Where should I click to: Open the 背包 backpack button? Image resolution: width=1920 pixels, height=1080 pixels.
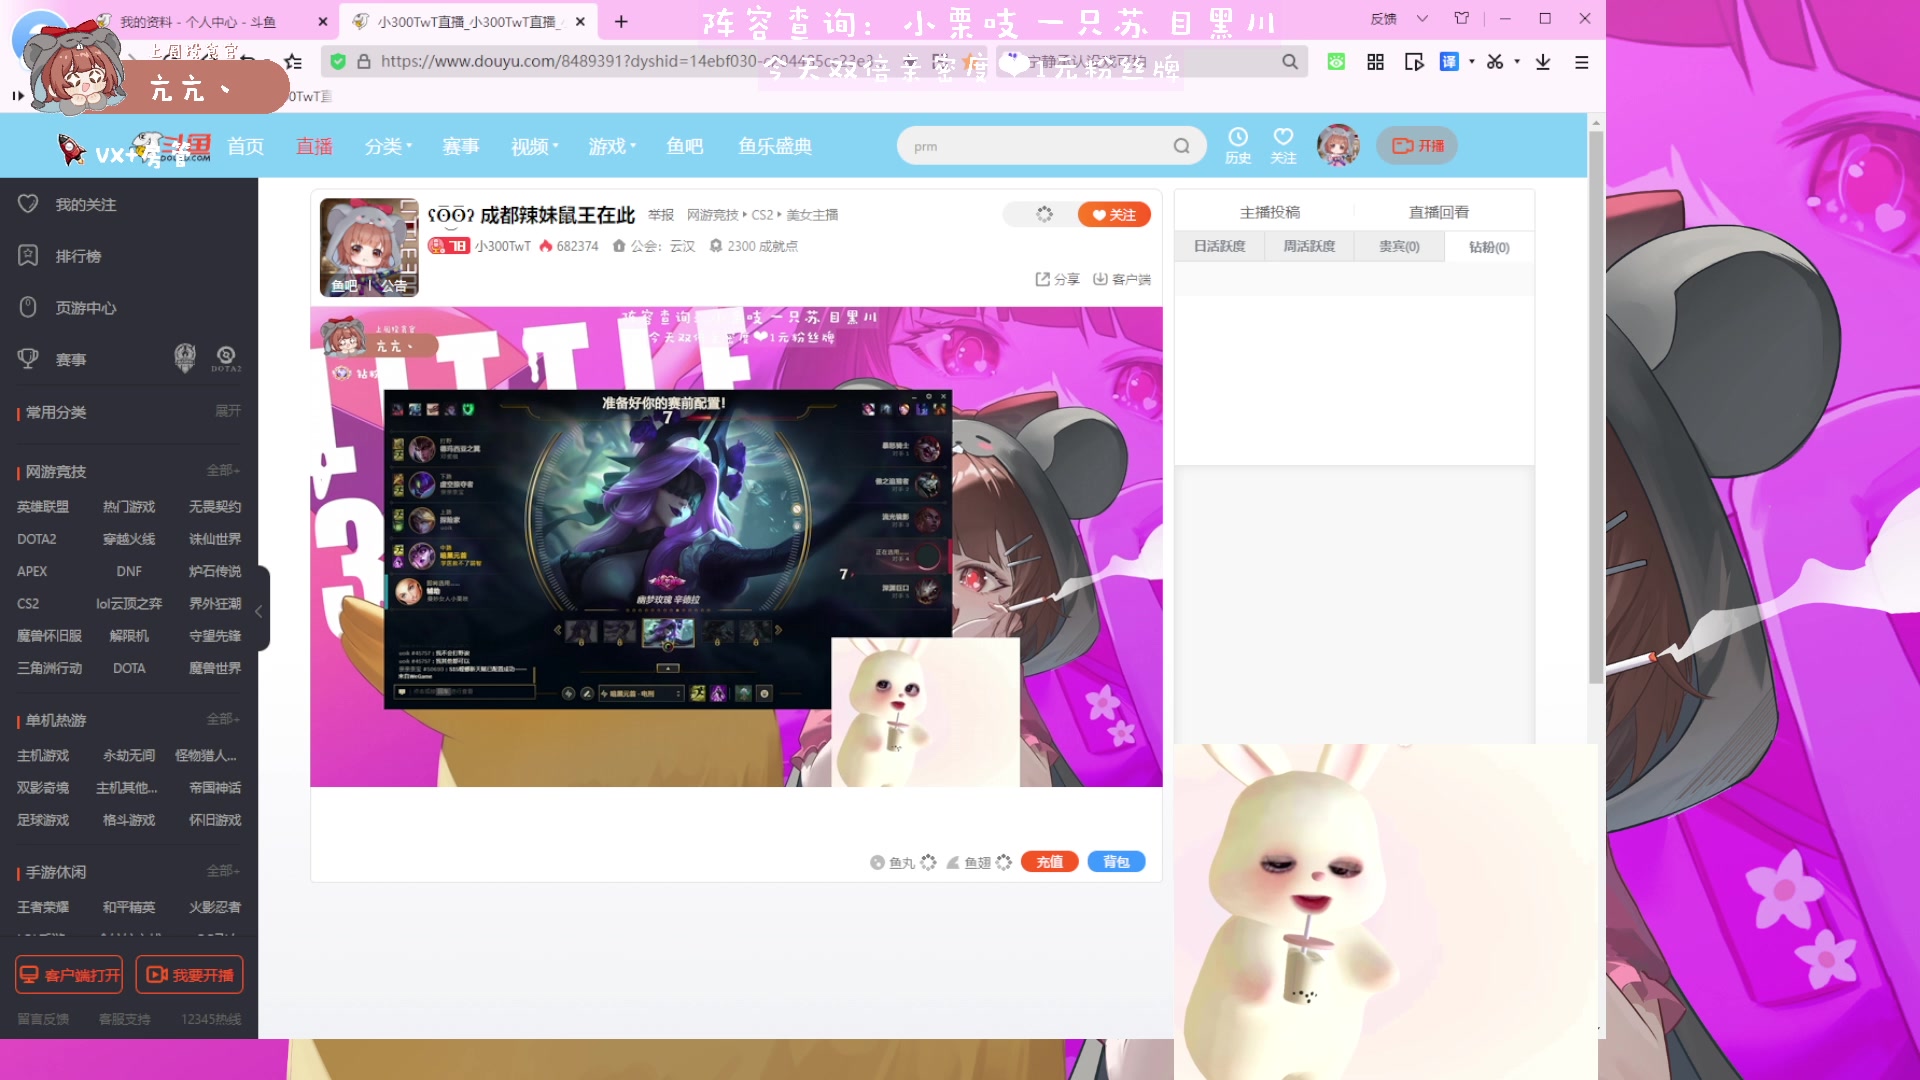pos(1116,862)
